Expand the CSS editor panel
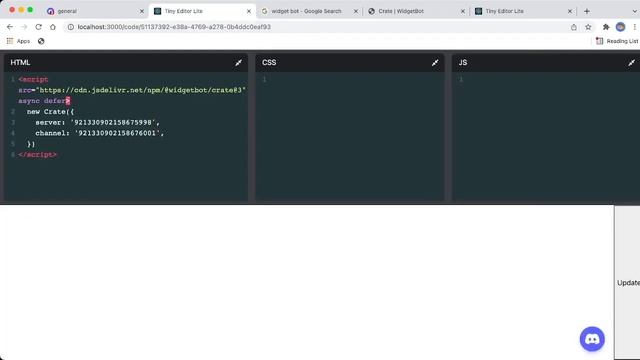This screenshot has width=640, height=360. point(435,62)
